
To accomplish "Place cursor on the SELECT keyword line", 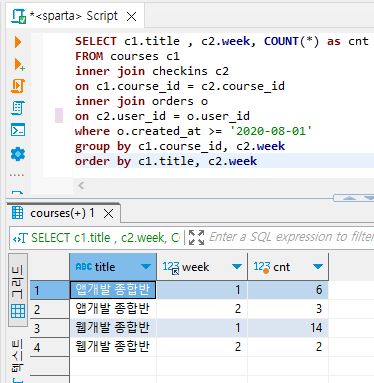I will [x=222, y=41].
